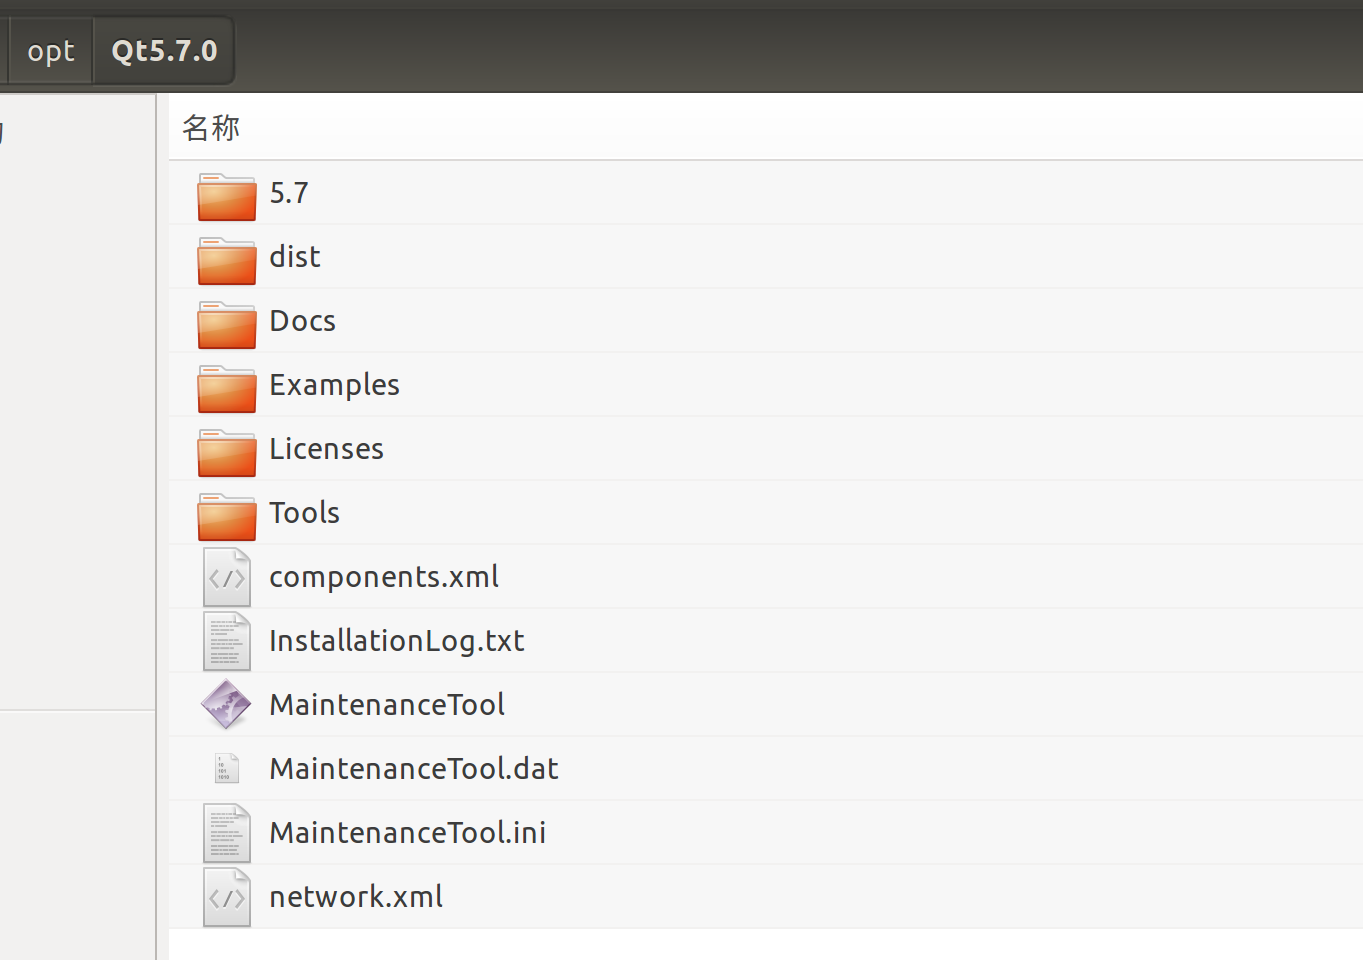This screenshot has height=960, width=1363.
Task: Click the Docs folder icon
Action: 227,324
